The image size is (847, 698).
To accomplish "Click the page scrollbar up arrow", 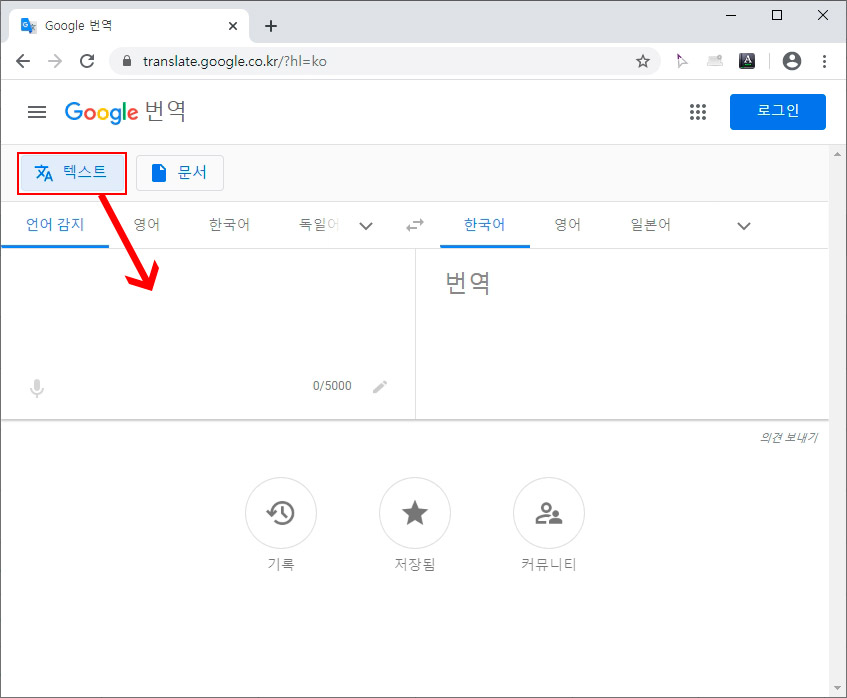I will click(x=837, y=154).
